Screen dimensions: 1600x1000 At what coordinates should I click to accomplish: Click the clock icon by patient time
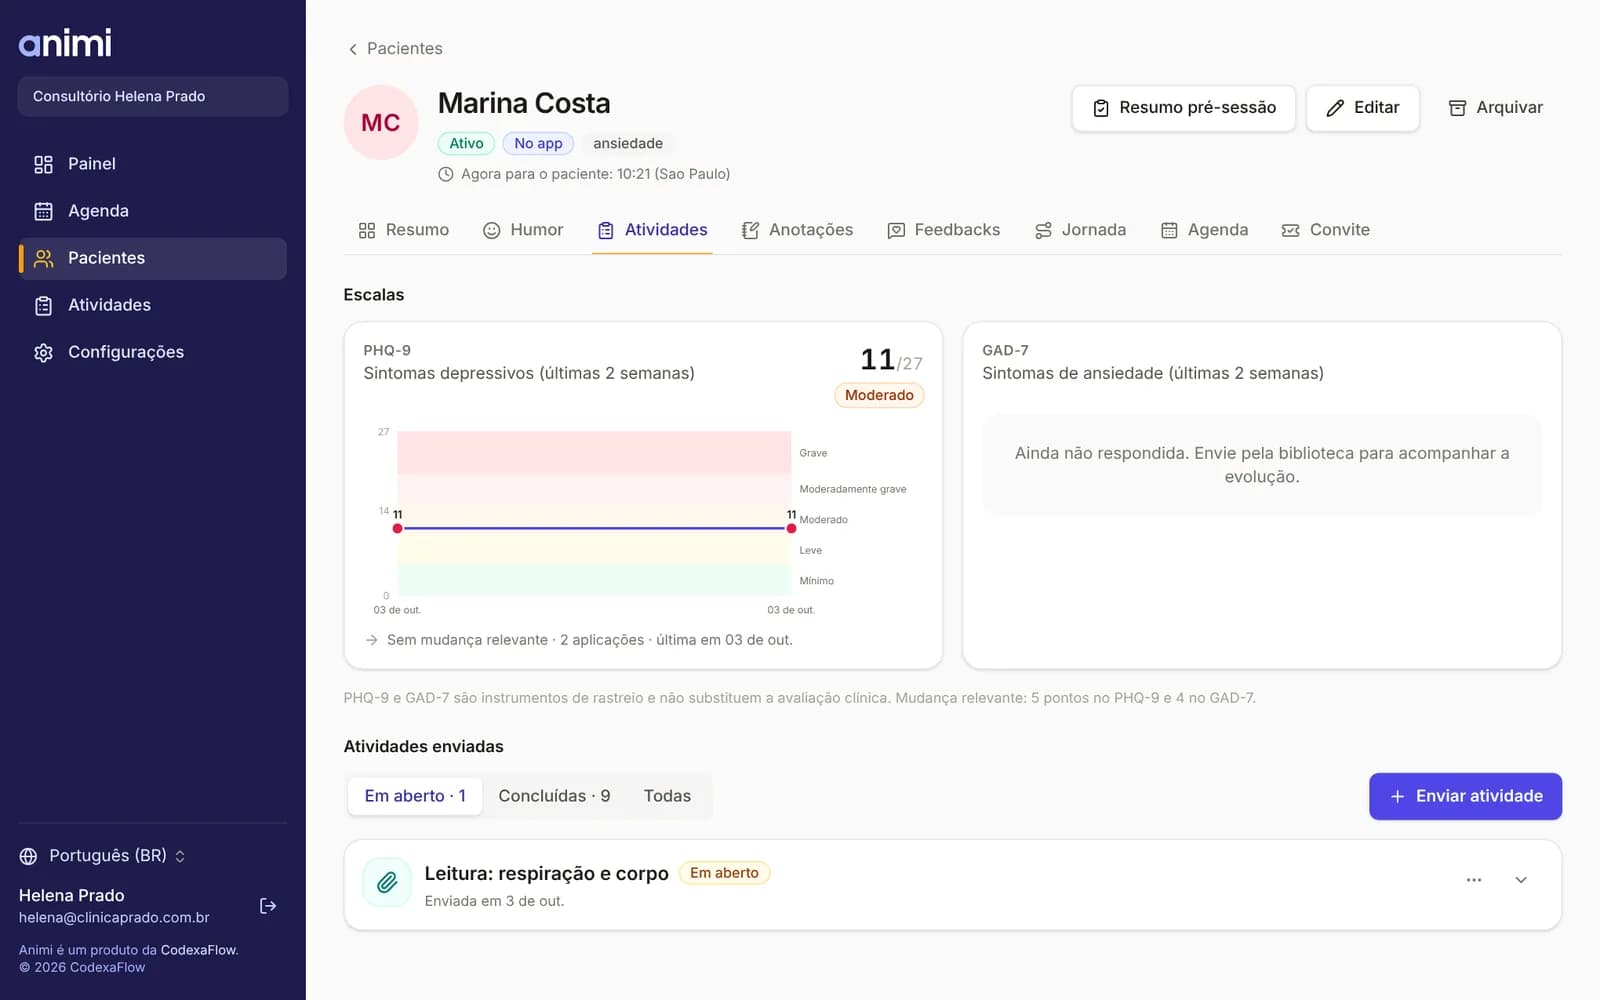coord(446,174)
